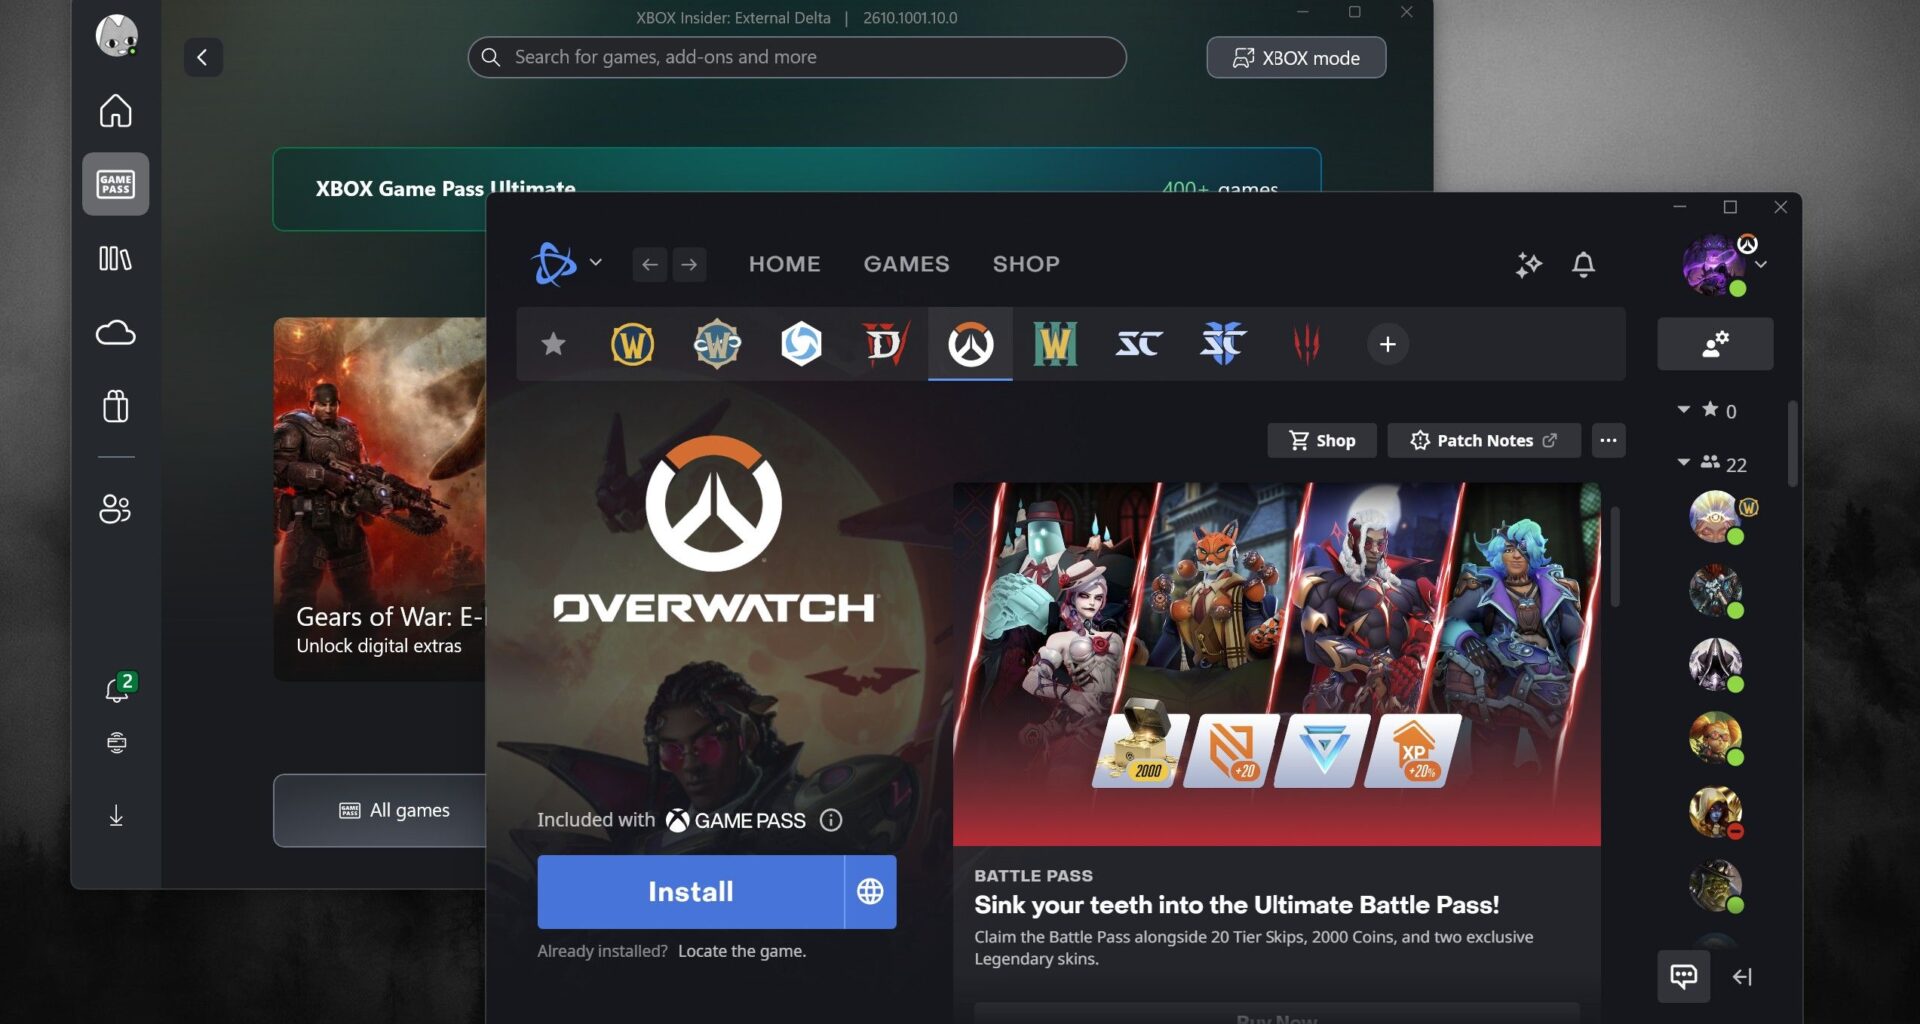Click friends list scrollbar
This screenshot has height=1024, width=1920.
(1792, 444)
